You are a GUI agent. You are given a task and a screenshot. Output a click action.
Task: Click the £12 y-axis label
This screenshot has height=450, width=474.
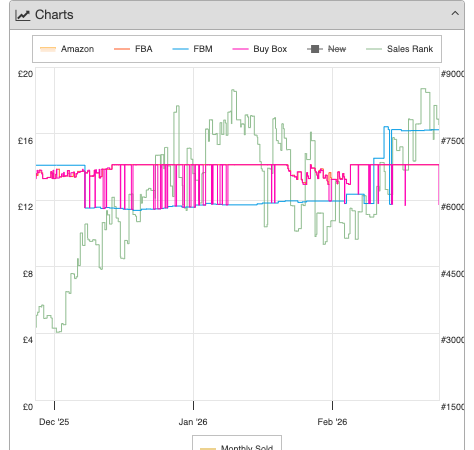[26, 207]
